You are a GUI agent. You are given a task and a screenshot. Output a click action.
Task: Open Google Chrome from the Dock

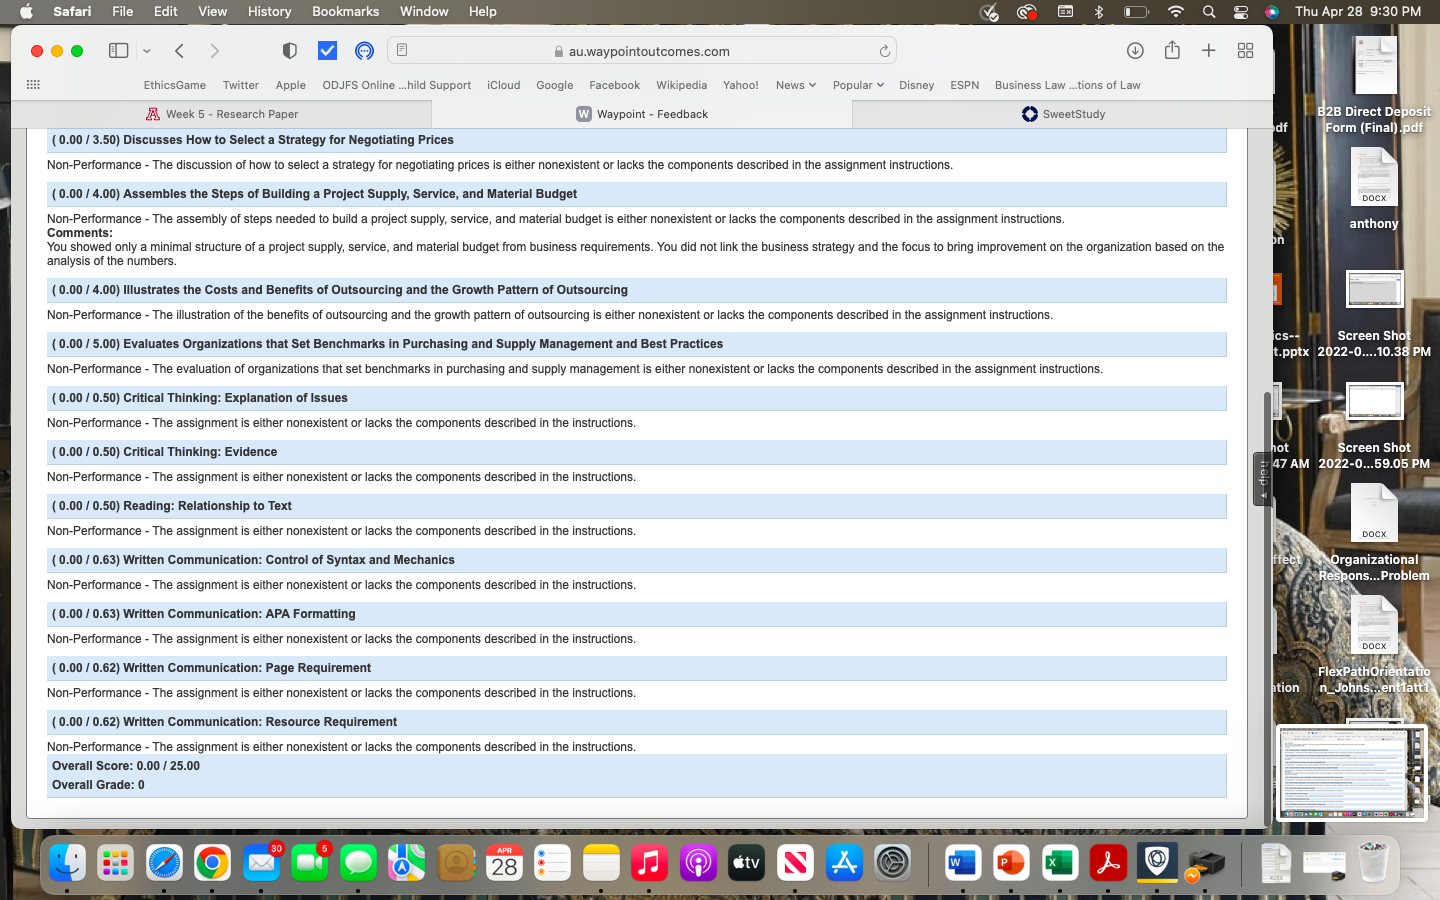click(x=212, y=862)
